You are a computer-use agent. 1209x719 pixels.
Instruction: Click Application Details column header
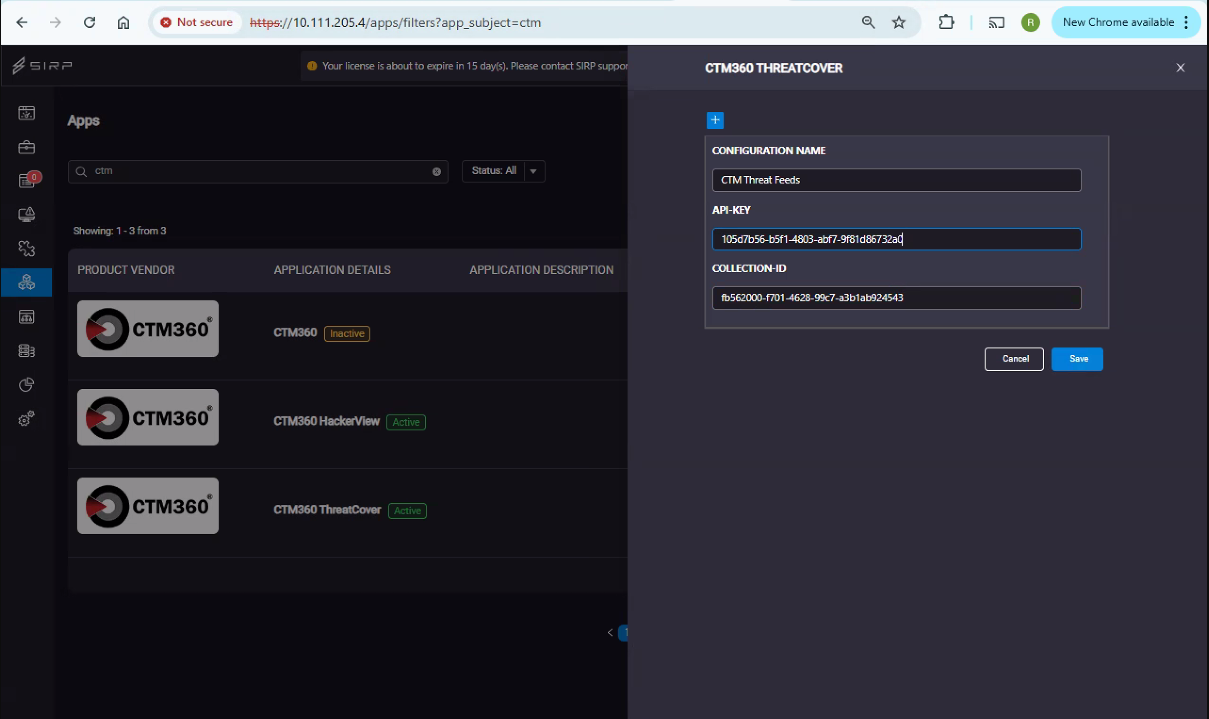click(332, 270)
